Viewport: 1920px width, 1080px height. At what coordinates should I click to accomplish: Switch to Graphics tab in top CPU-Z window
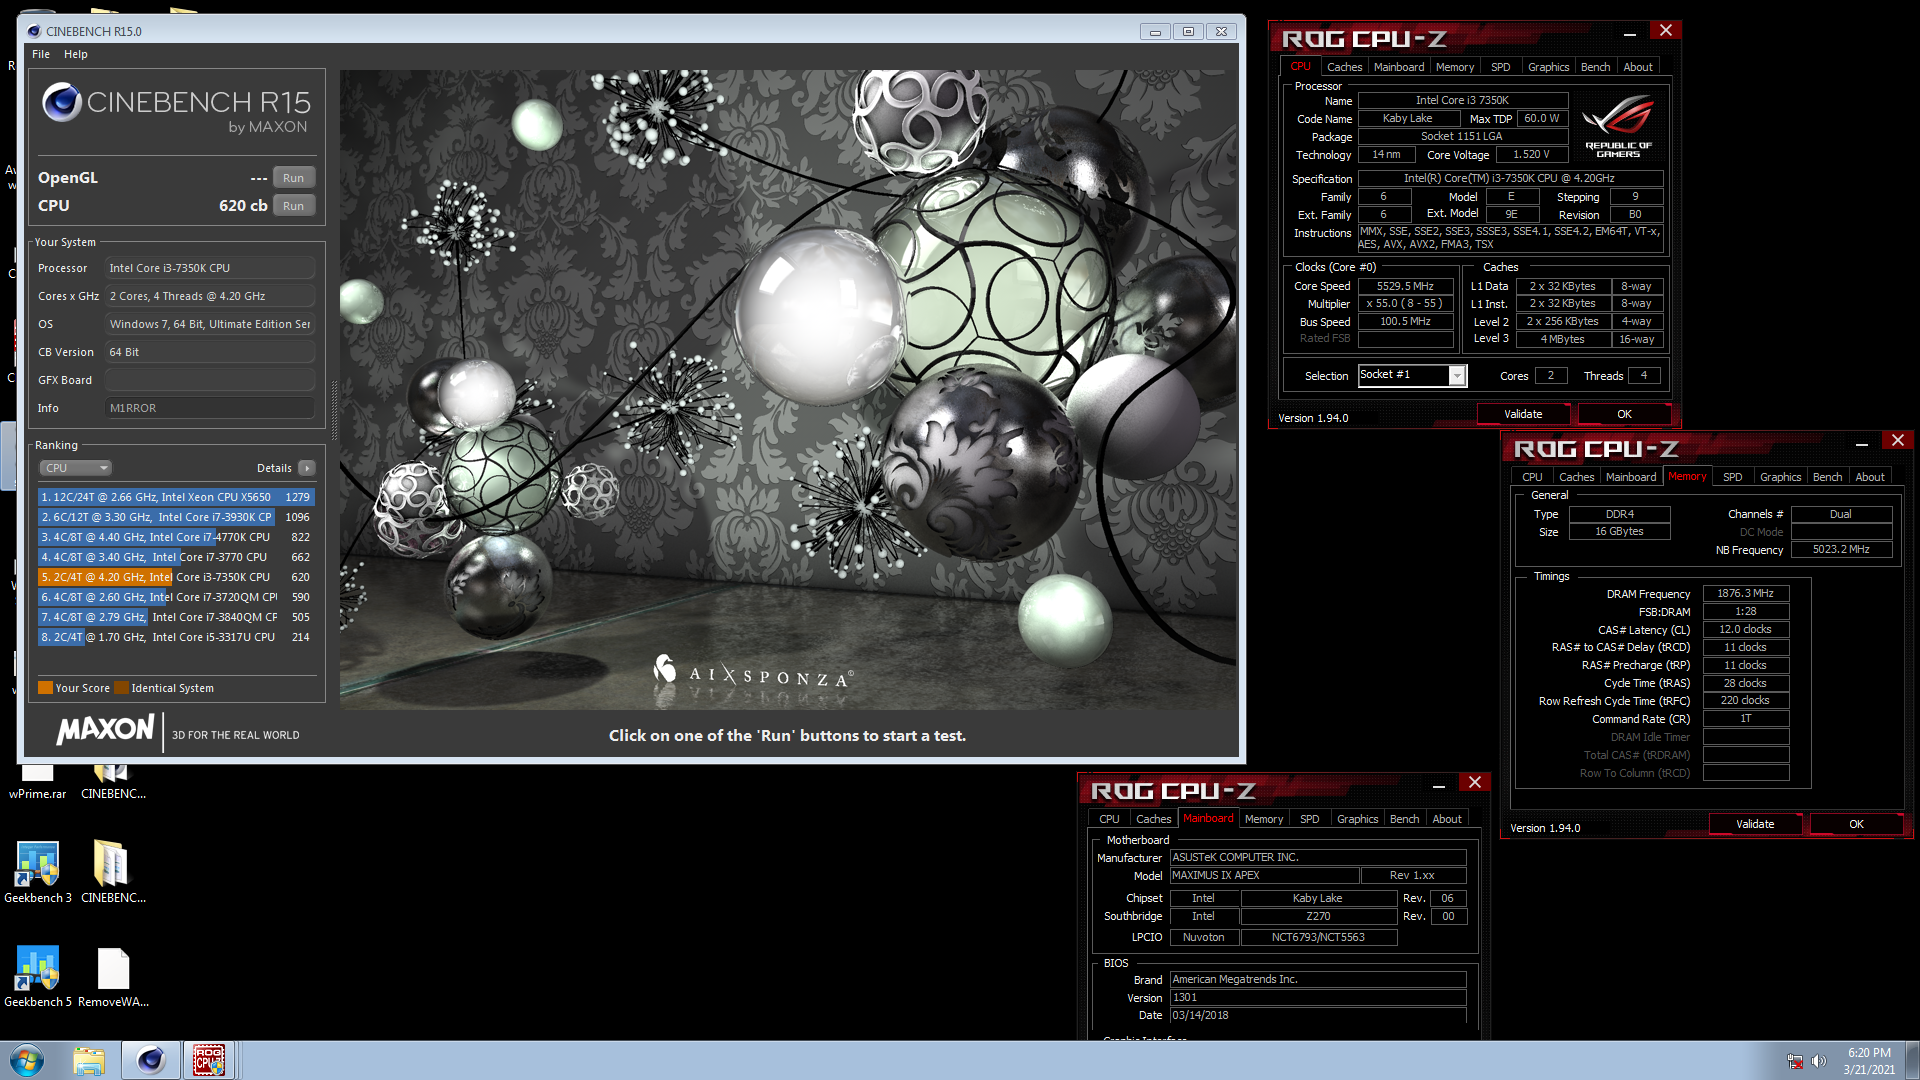[x=1548, y=67]
